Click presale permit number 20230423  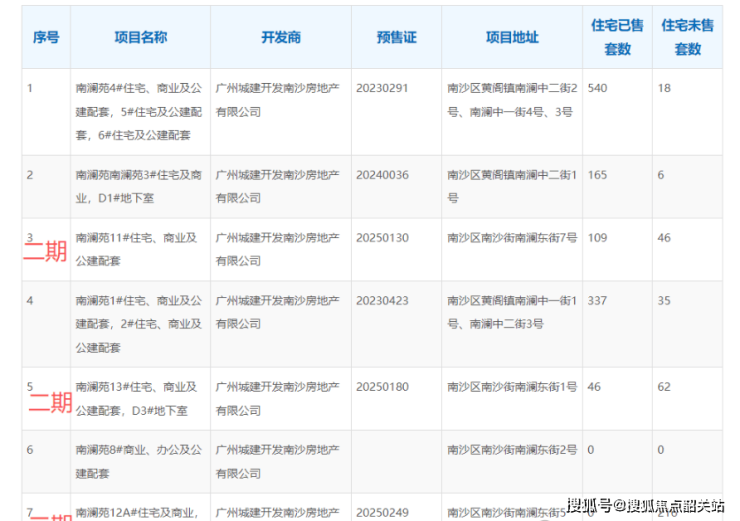pyautogui.click(x=382, y=300)
